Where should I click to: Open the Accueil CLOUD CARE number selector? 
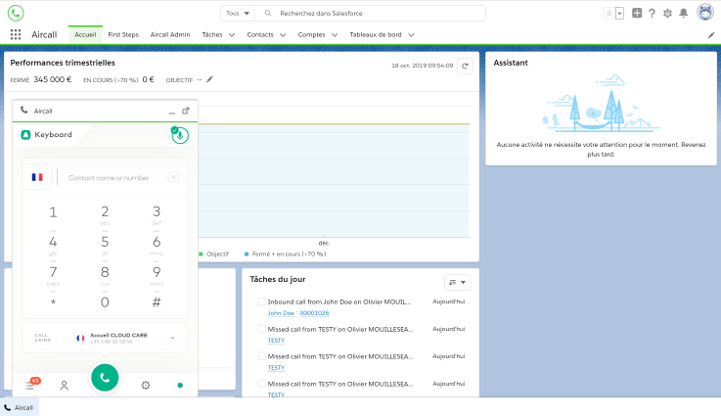[x=105, y=338]
